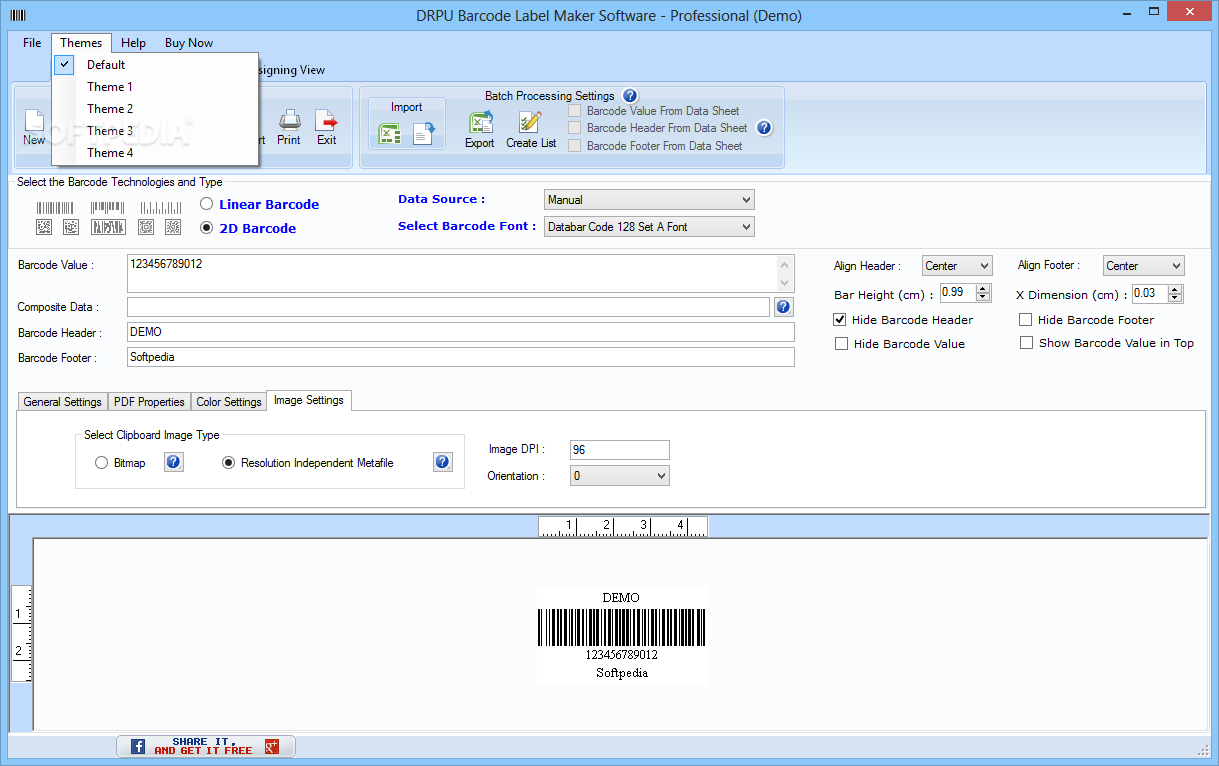Decrease X Dimension with down arrow
This screenshot has width=1219, height=766.
point(1175,298)
